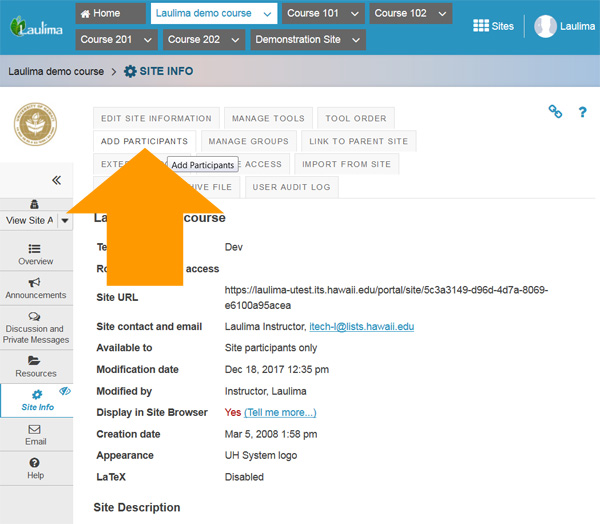Click Edit Site Information button
Viewport: 600px width, 524px height.
pos(156,118)
